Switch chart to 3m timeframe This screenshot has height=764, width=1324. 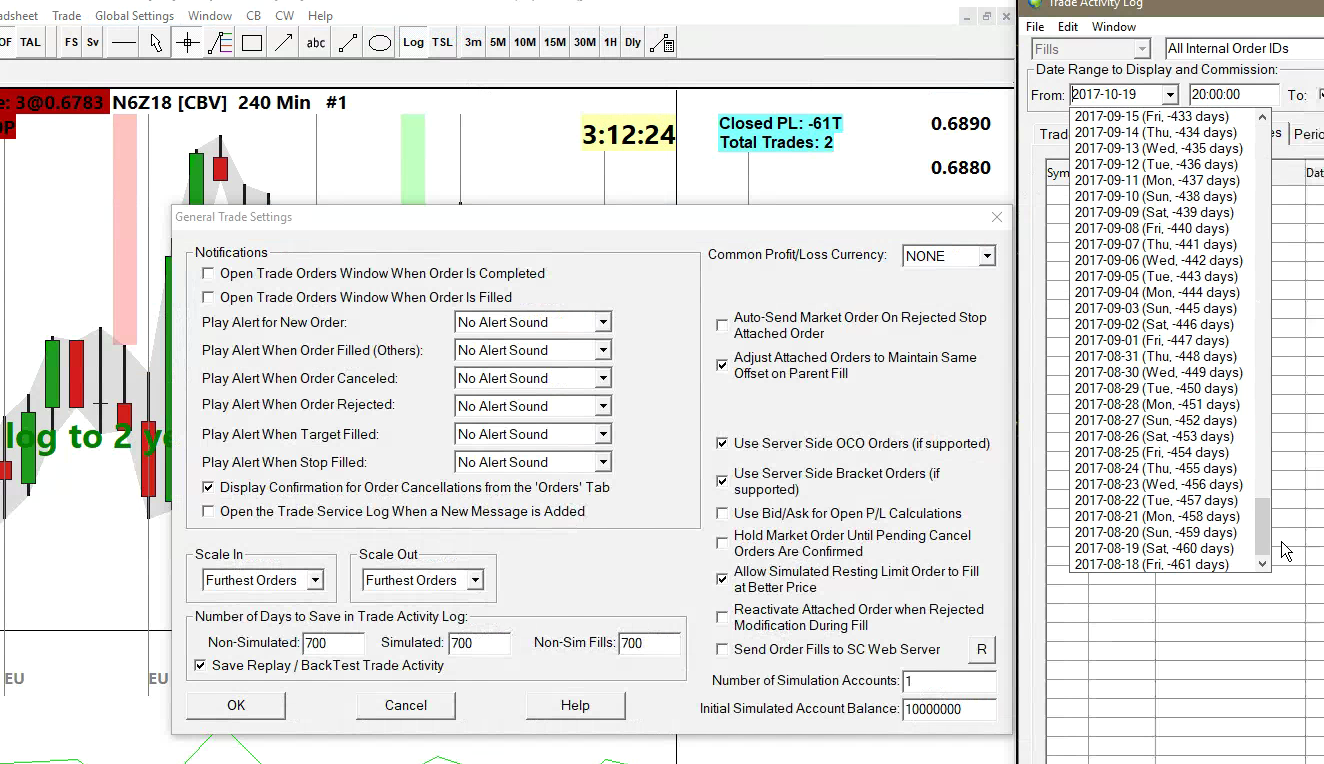(x=473, y=43)
